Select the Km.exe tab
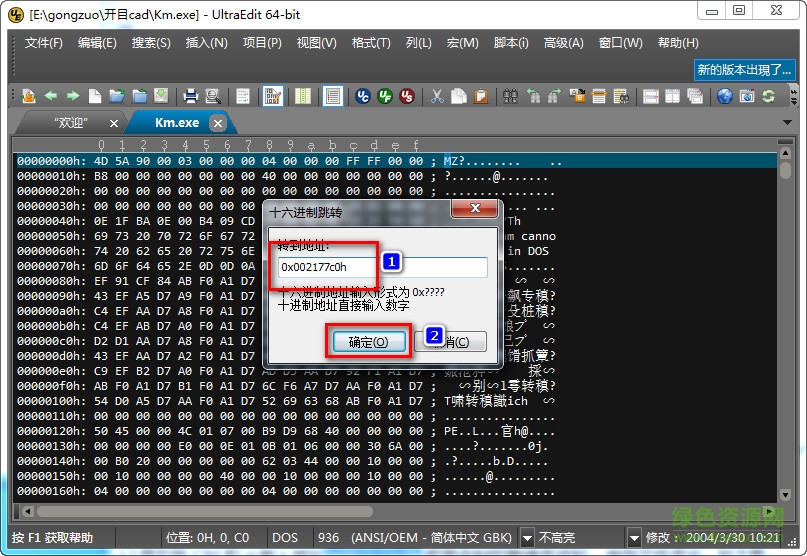 pyautogui.click(x=177, y=123)
